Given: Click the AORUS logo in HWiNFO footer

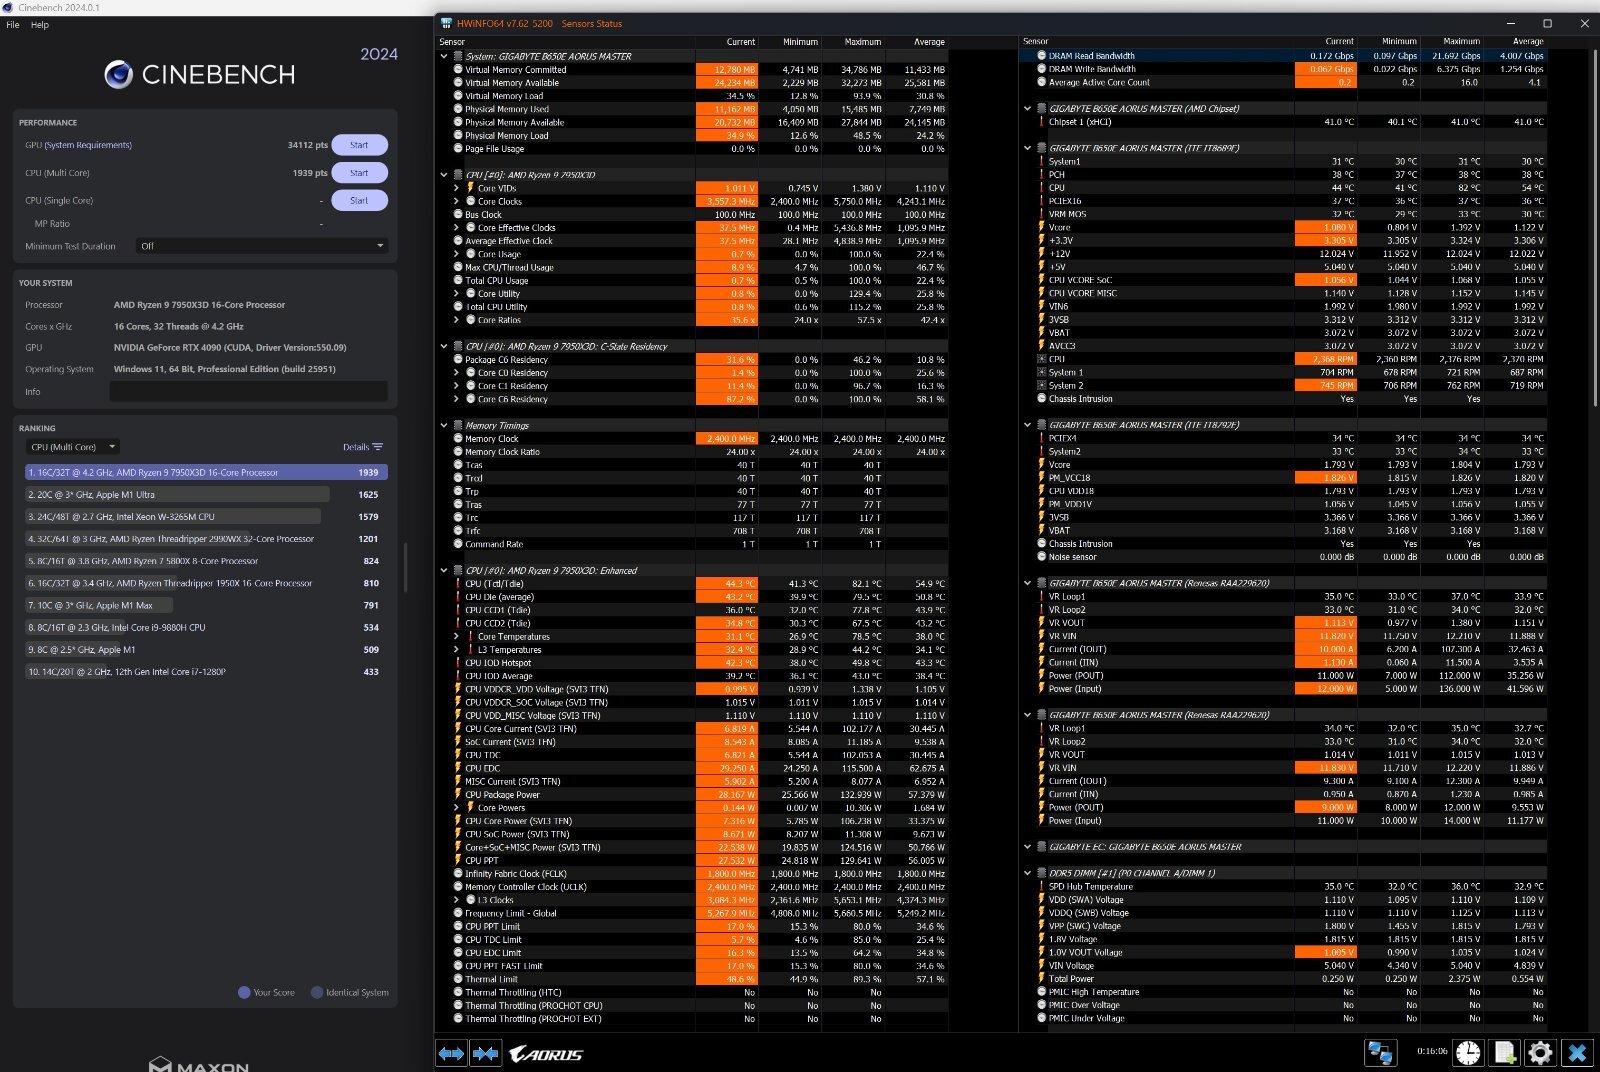Looking at the screenshot, I should point(546,1053).
